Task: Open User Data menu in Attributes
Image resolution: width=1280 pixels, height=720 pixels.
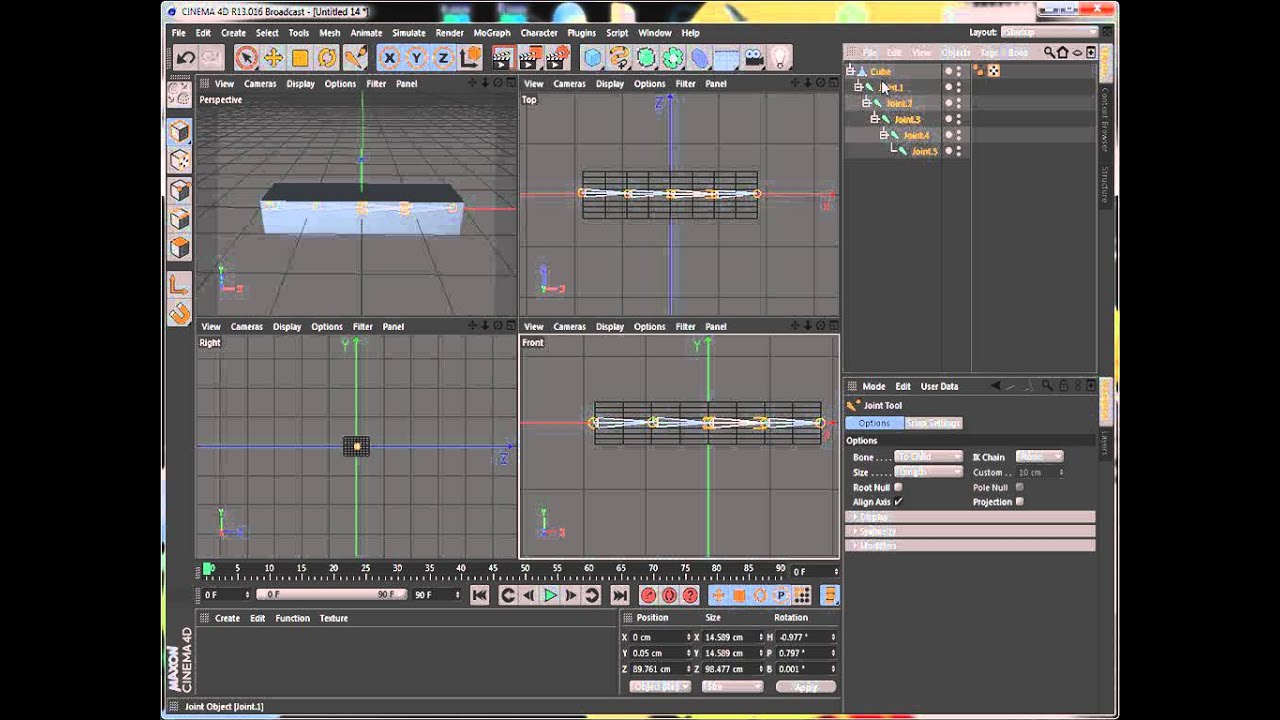Action: [x=939, y=386]
